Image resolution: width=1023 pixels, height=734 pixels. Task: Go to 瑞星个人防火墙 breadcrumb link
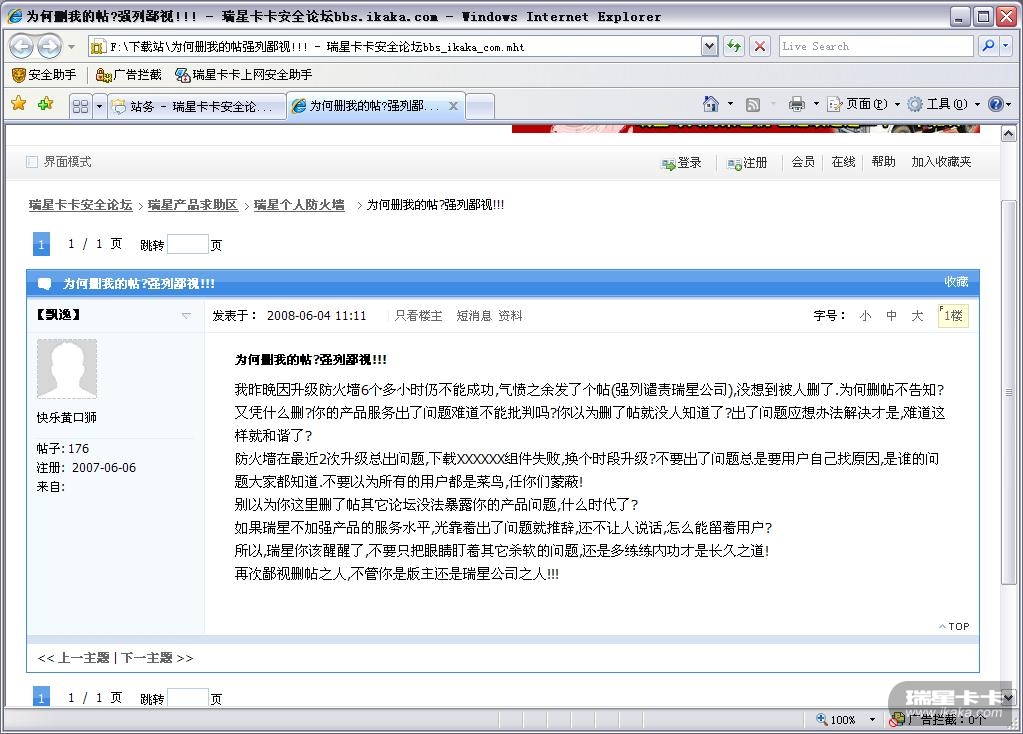point(299,205)
